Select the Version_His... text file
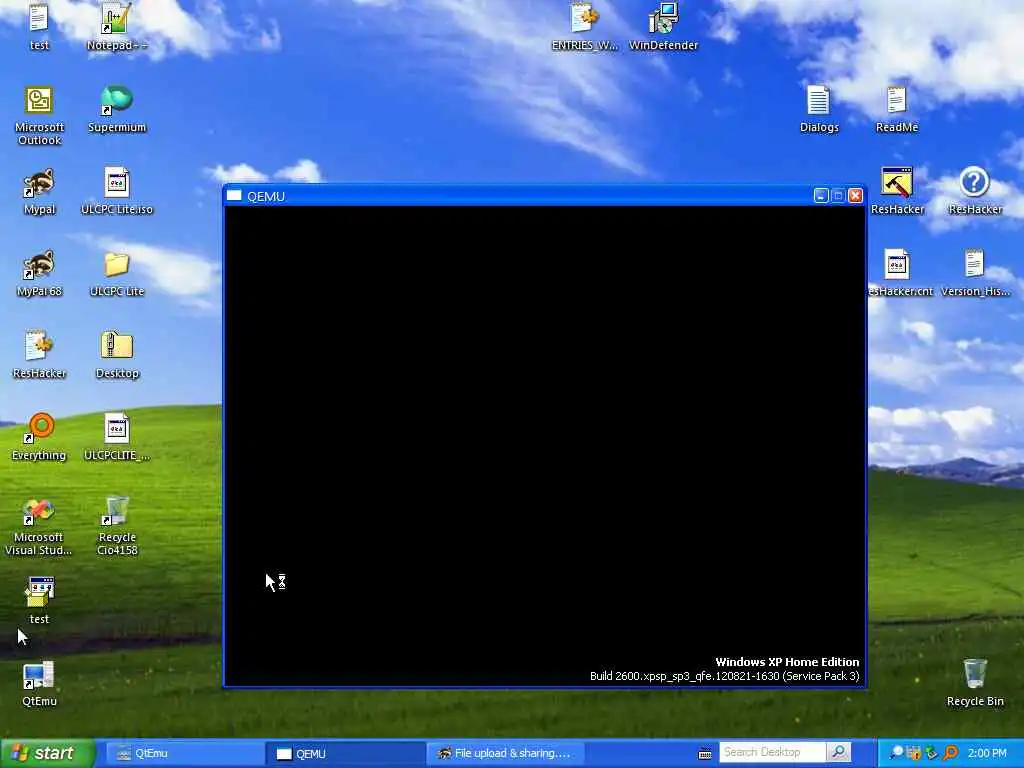1024x768 pixels. pos(975,274)
